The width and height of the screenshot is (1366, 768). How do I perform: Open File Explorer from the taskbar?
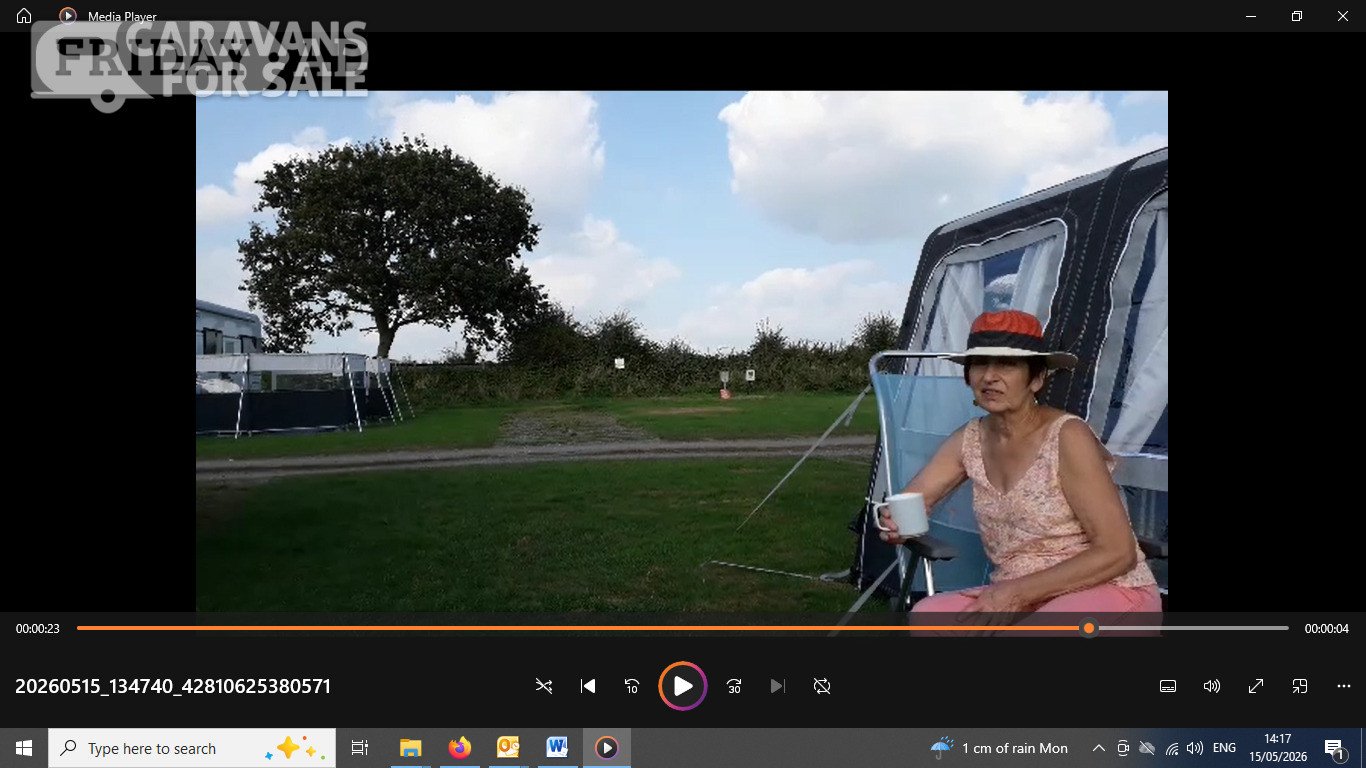point(411,748)
